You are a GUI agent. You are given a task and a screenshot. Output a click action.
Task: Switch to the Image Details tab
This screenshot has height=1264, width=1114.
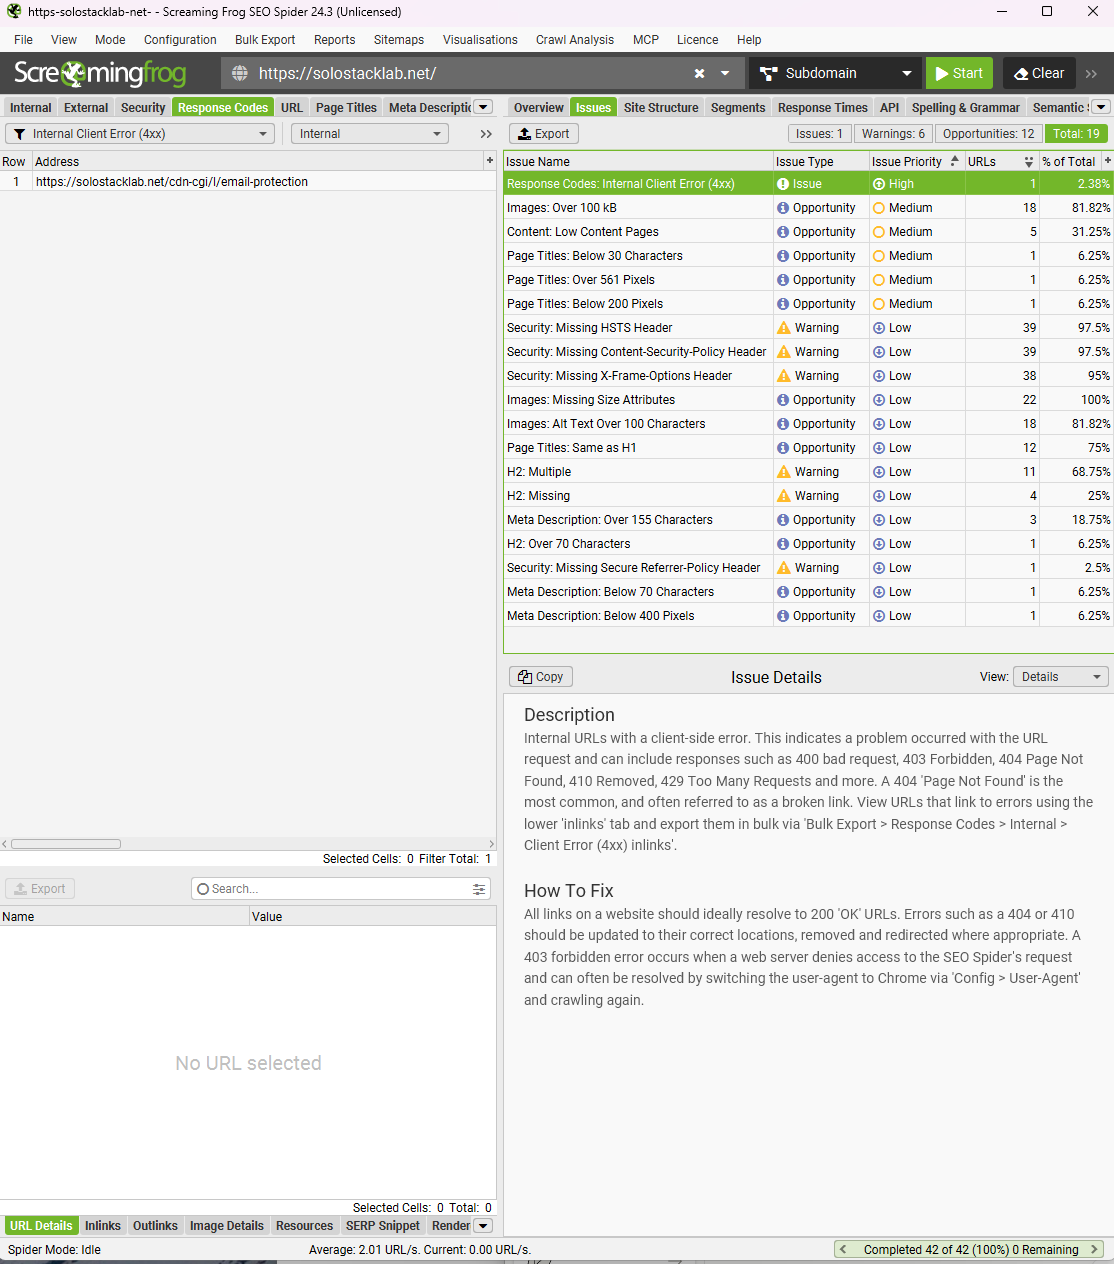(x=227, y=1226)
